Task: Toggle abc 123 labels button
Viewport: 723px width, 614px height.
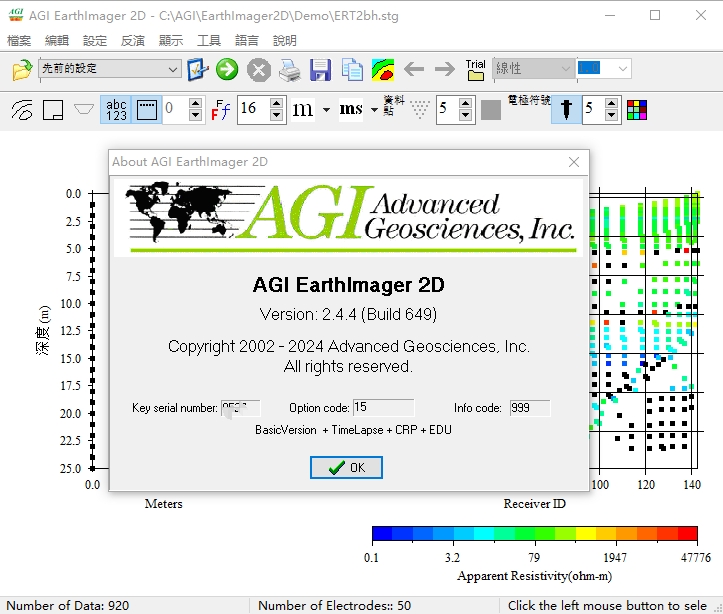Action: 116,110
